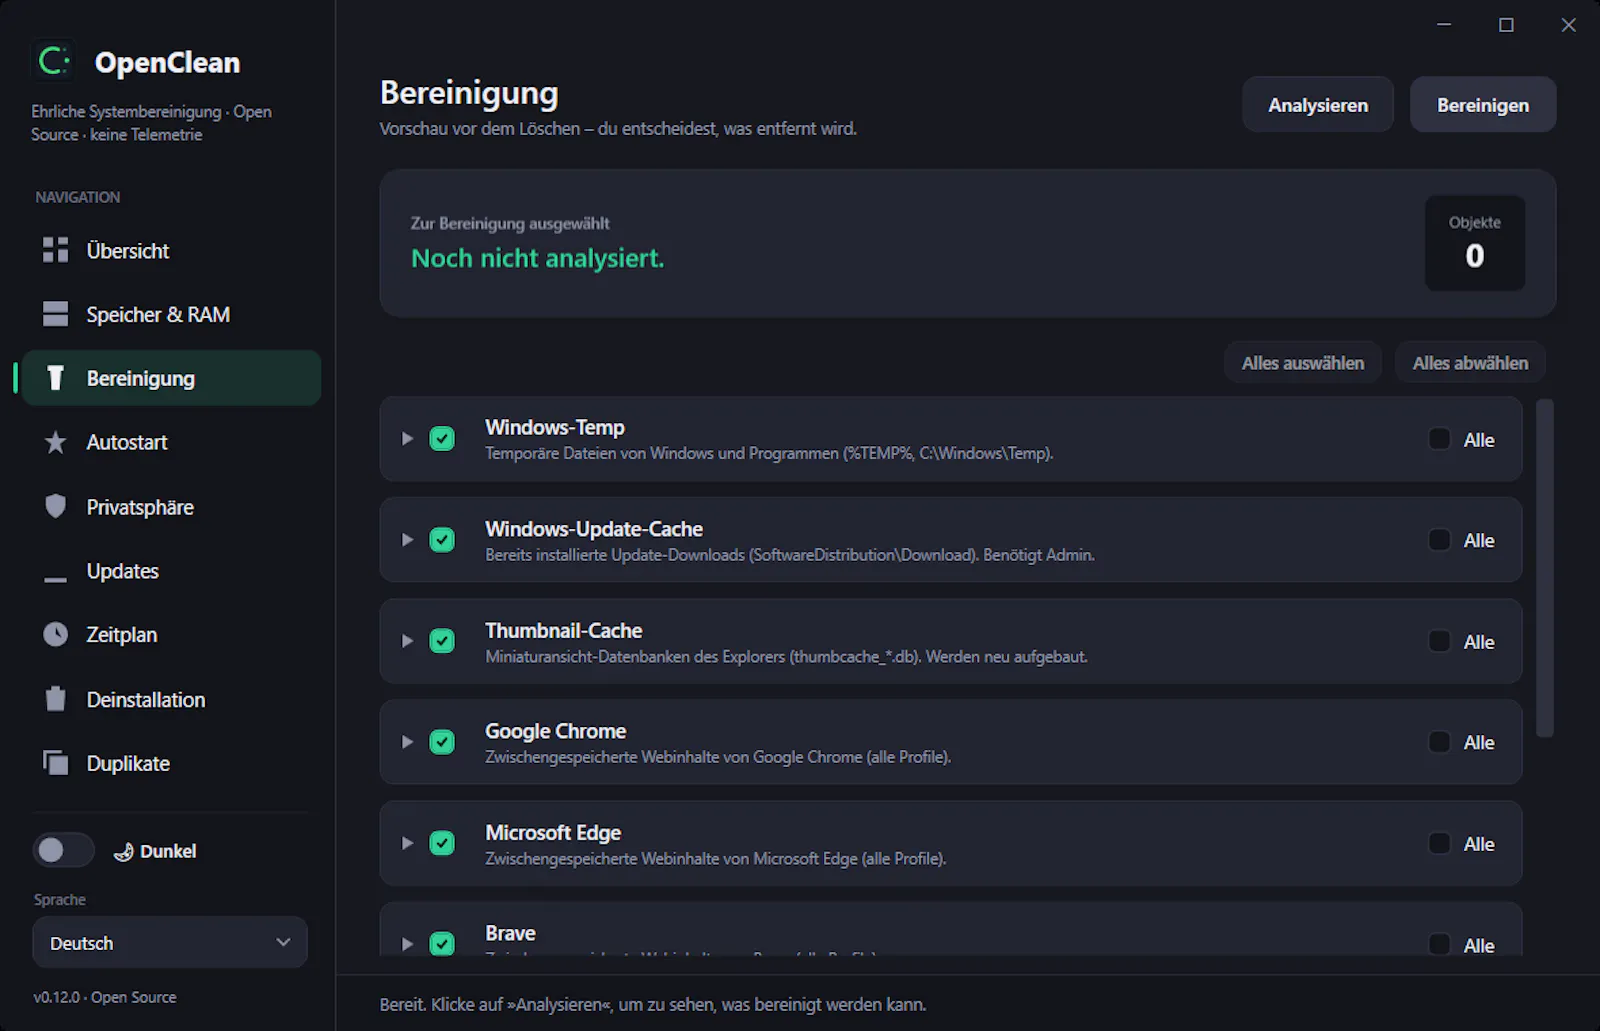Uncheck the Google Chrome checkbox
Image resolution: width=1600 pixels, height=1031 pixels.
442,742
